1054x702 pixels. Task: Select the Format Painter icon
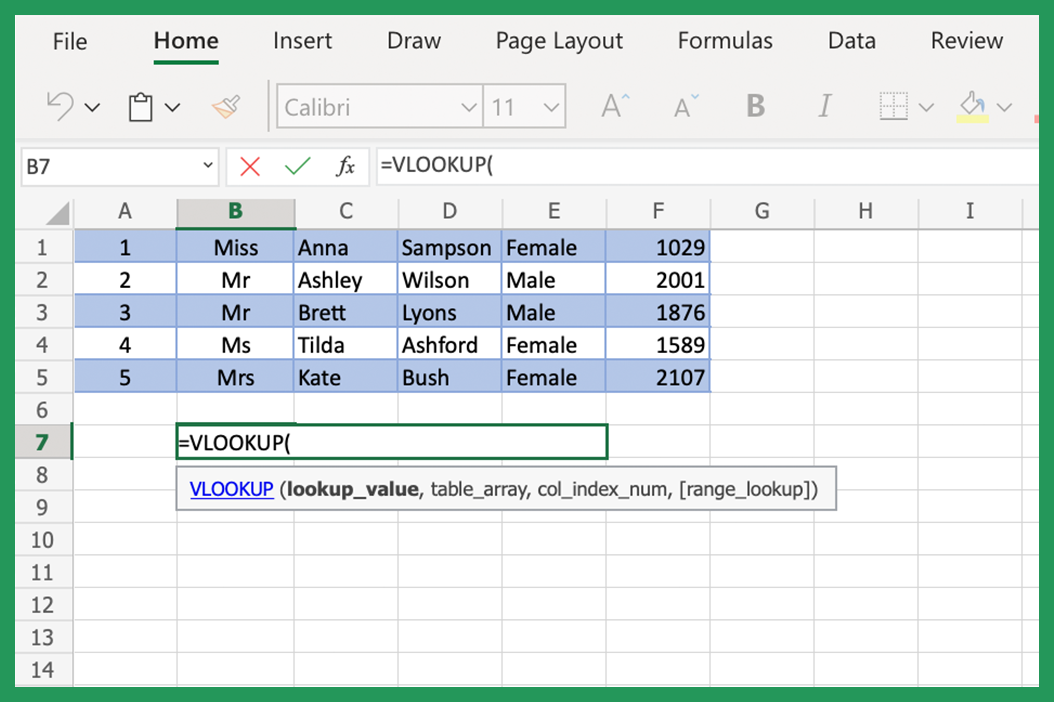(x=225, y=106)
